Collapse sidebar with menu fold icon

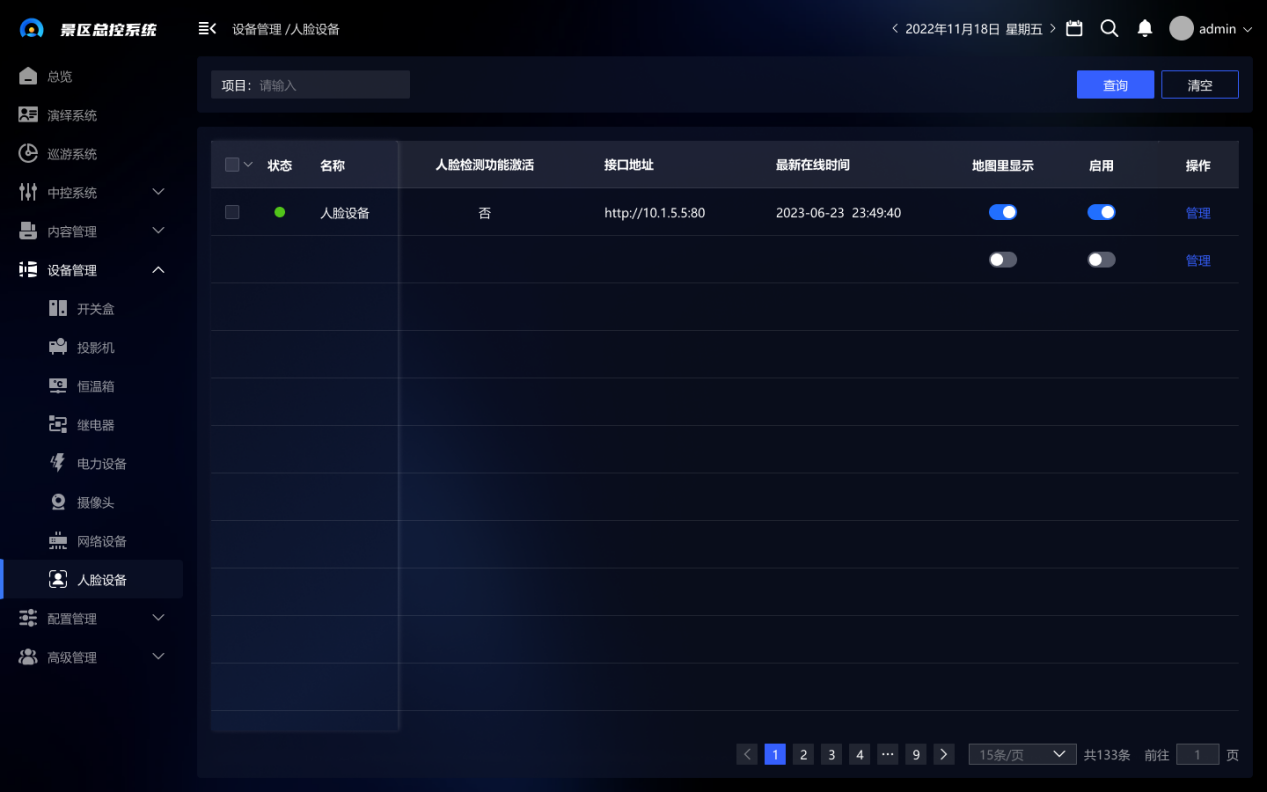click(x=207, y=29)
